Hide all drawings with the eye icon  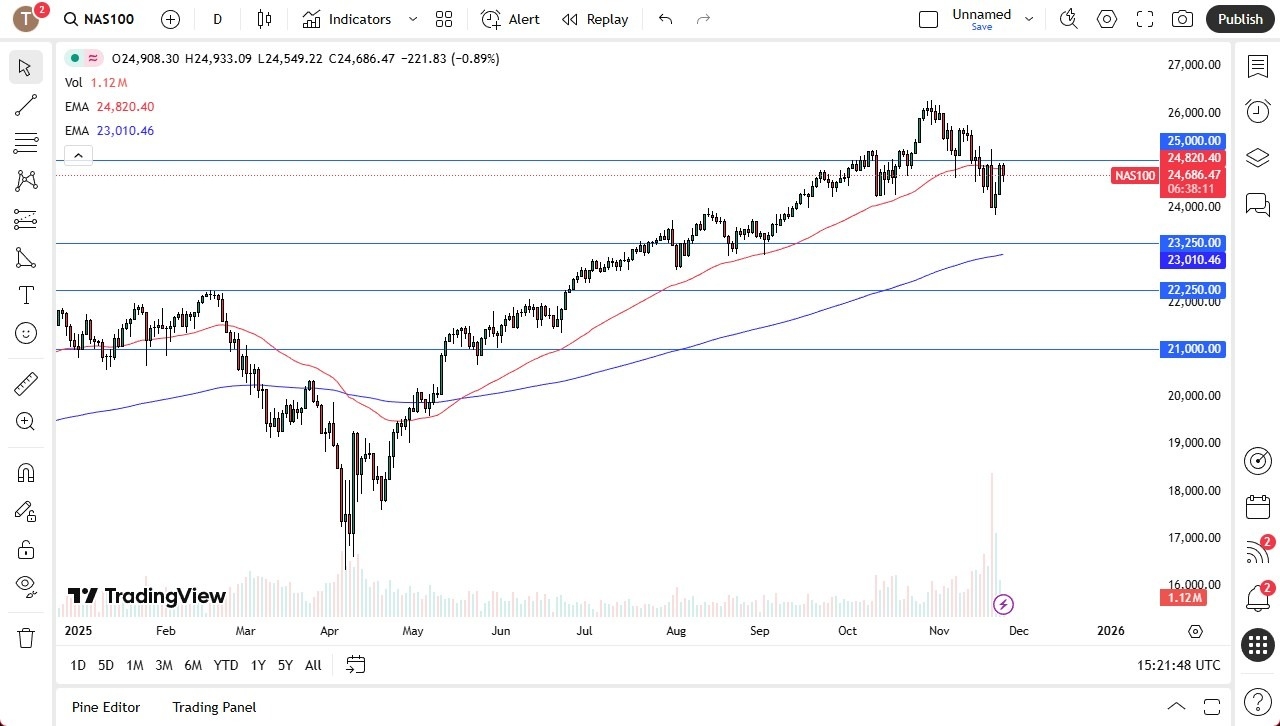click(25, 585)
